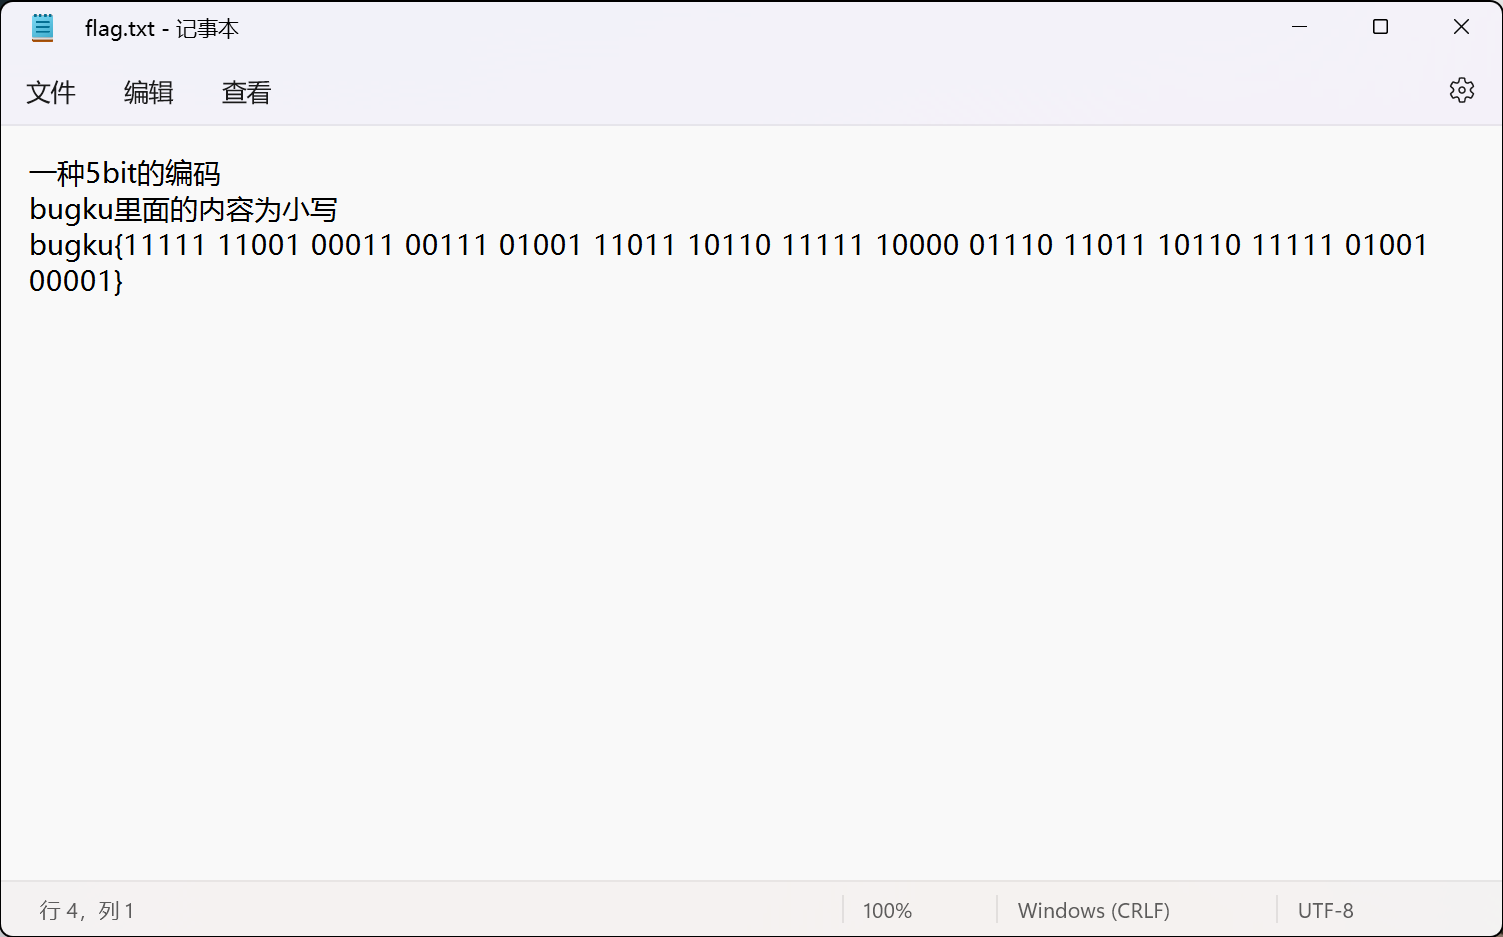Screen dimensions: 1503x937
Task: Maximize the Notepad window
Action: tap(1380, 27)
